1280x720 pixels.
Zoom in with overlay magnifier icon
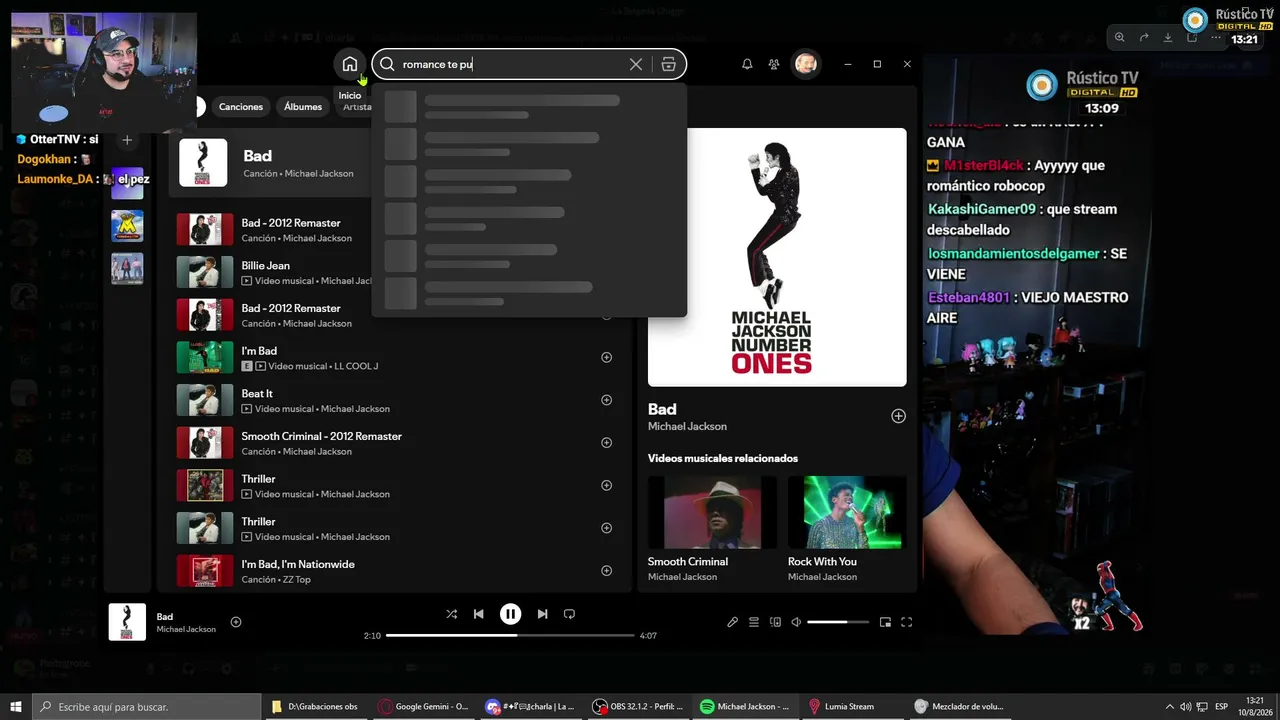(1120, 38)
